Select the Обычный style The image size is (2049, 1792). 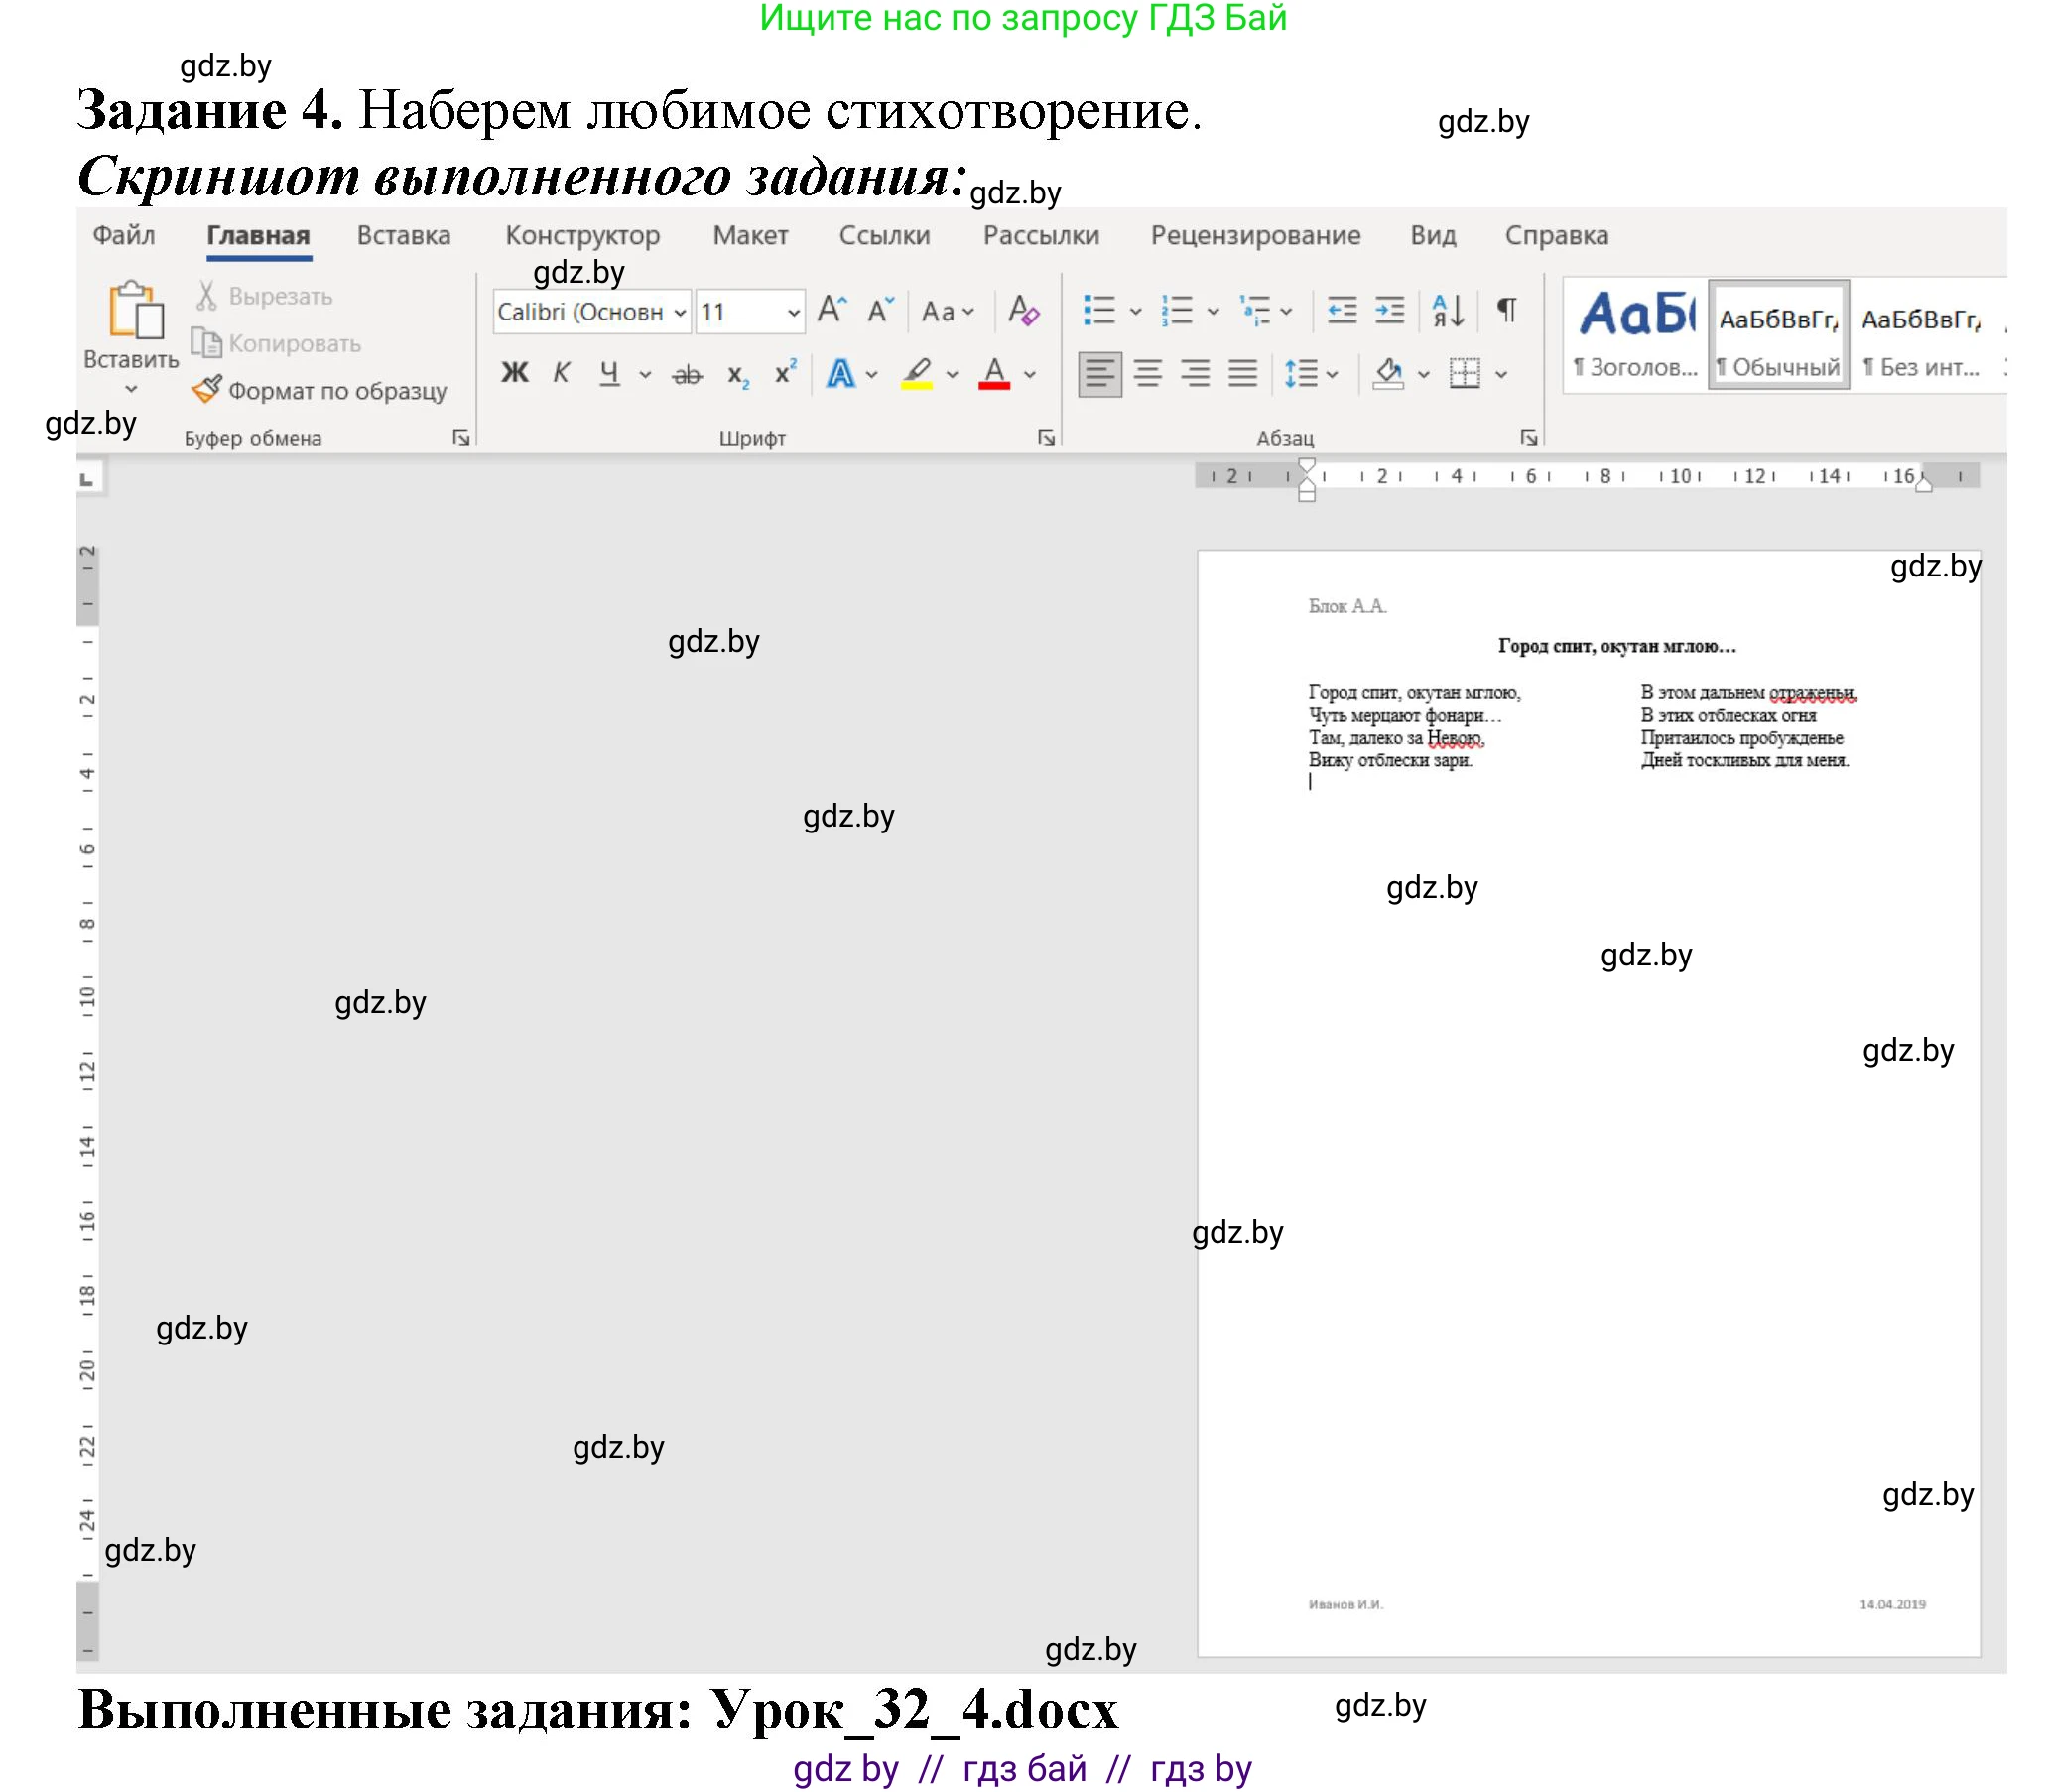[x=1778, y=336]
